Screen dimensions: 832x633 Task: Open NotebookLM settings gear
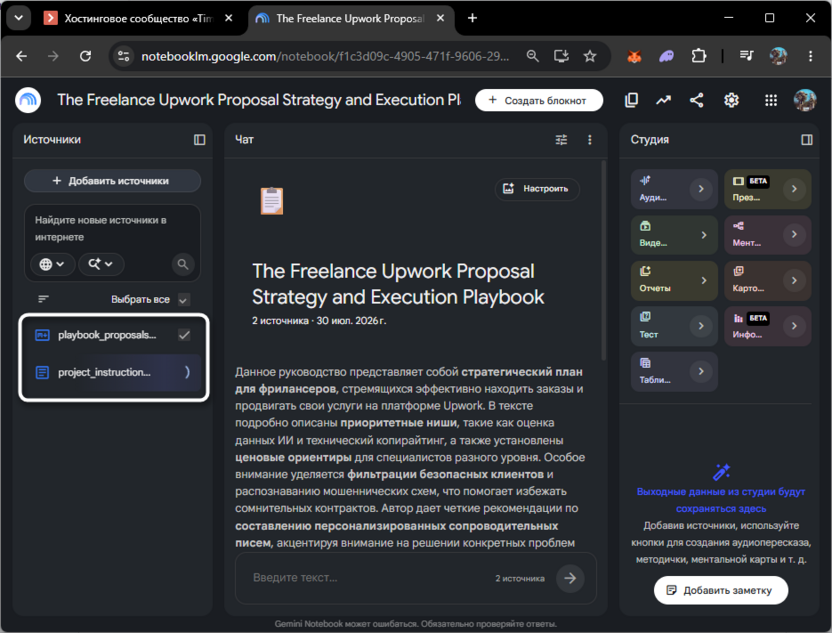coord(731,100)
